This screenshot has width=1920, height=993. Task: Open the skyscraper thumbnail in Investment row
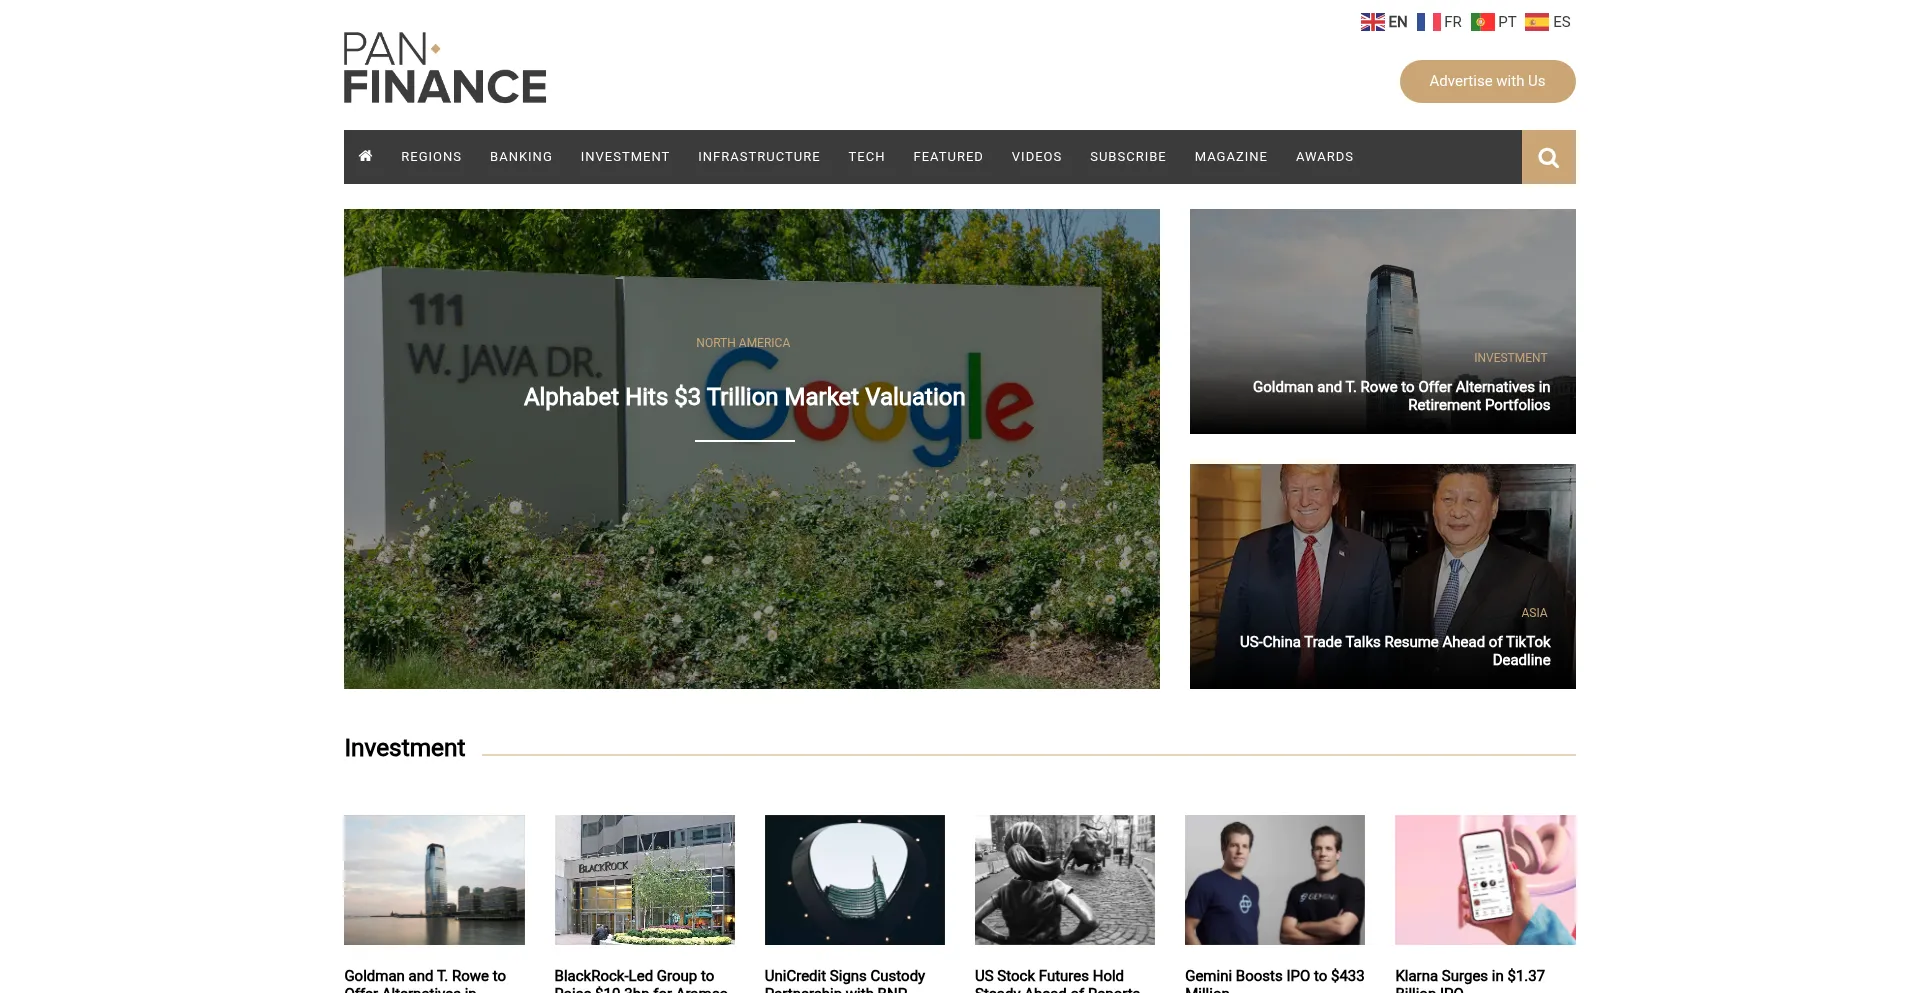434,880
